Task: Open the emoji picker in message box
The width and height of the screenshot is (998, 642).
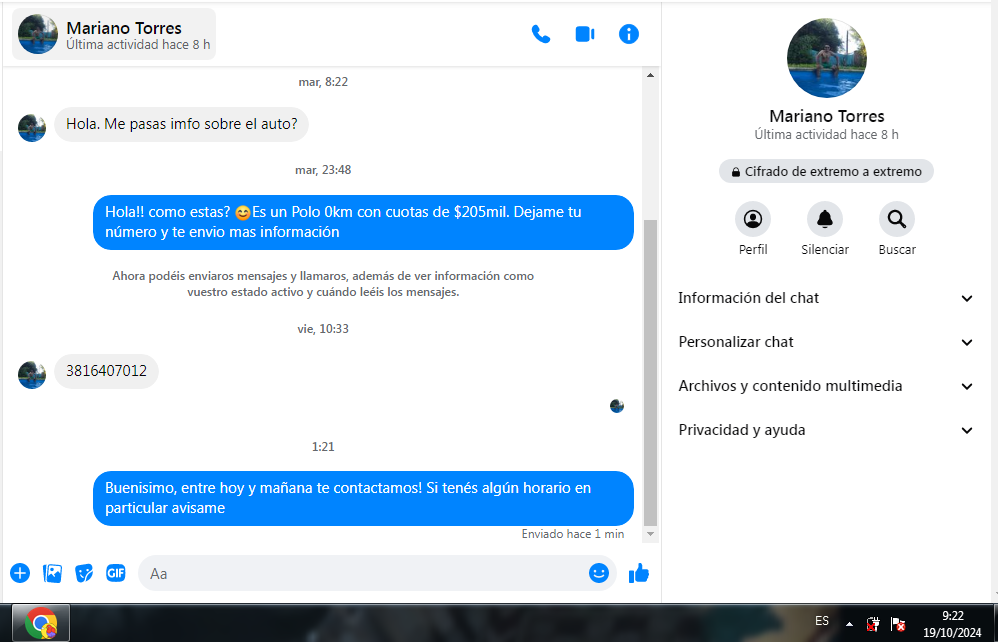Action: tap(599, 573)
